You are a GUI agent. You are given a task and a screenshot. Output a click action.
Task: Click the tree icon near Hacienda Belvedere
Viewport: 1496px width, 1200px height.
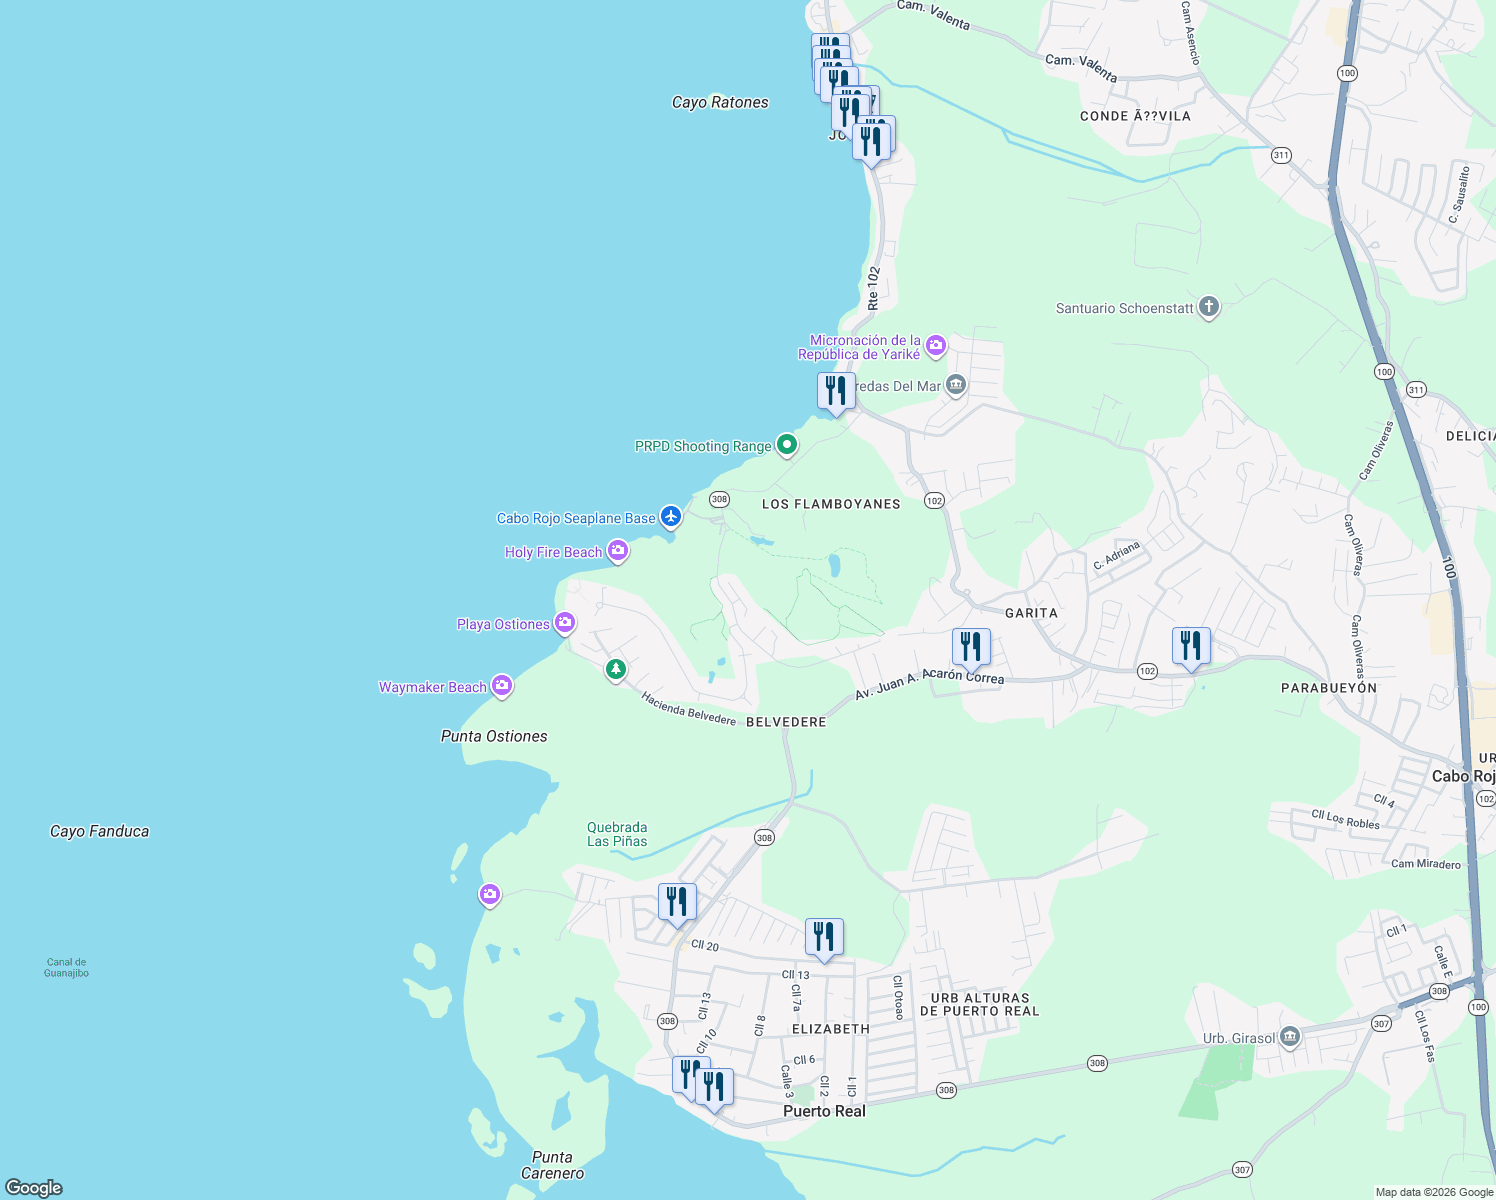coord(616,670)
